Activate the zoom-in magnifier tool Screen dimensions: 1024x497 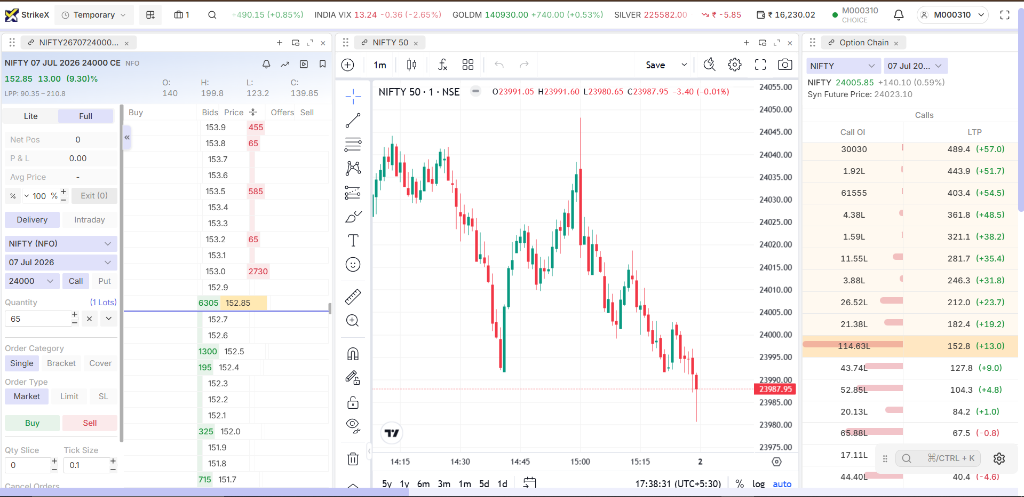[x=353, y=320]
